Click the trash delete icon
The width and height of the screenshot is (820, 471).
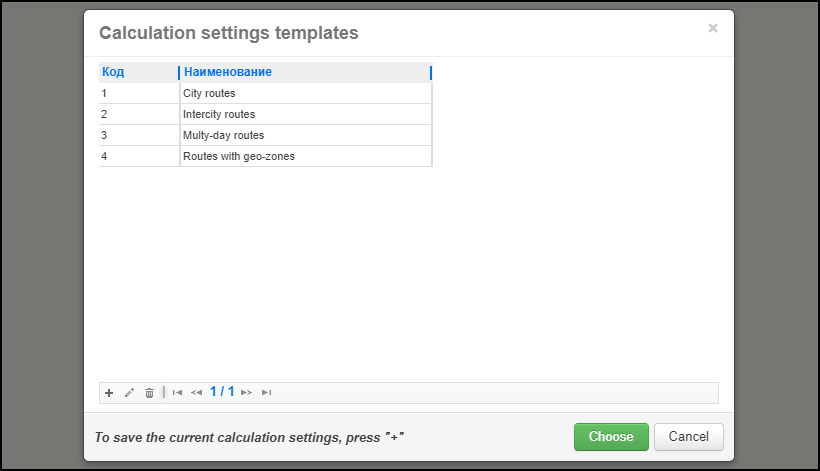pos(149,393)
